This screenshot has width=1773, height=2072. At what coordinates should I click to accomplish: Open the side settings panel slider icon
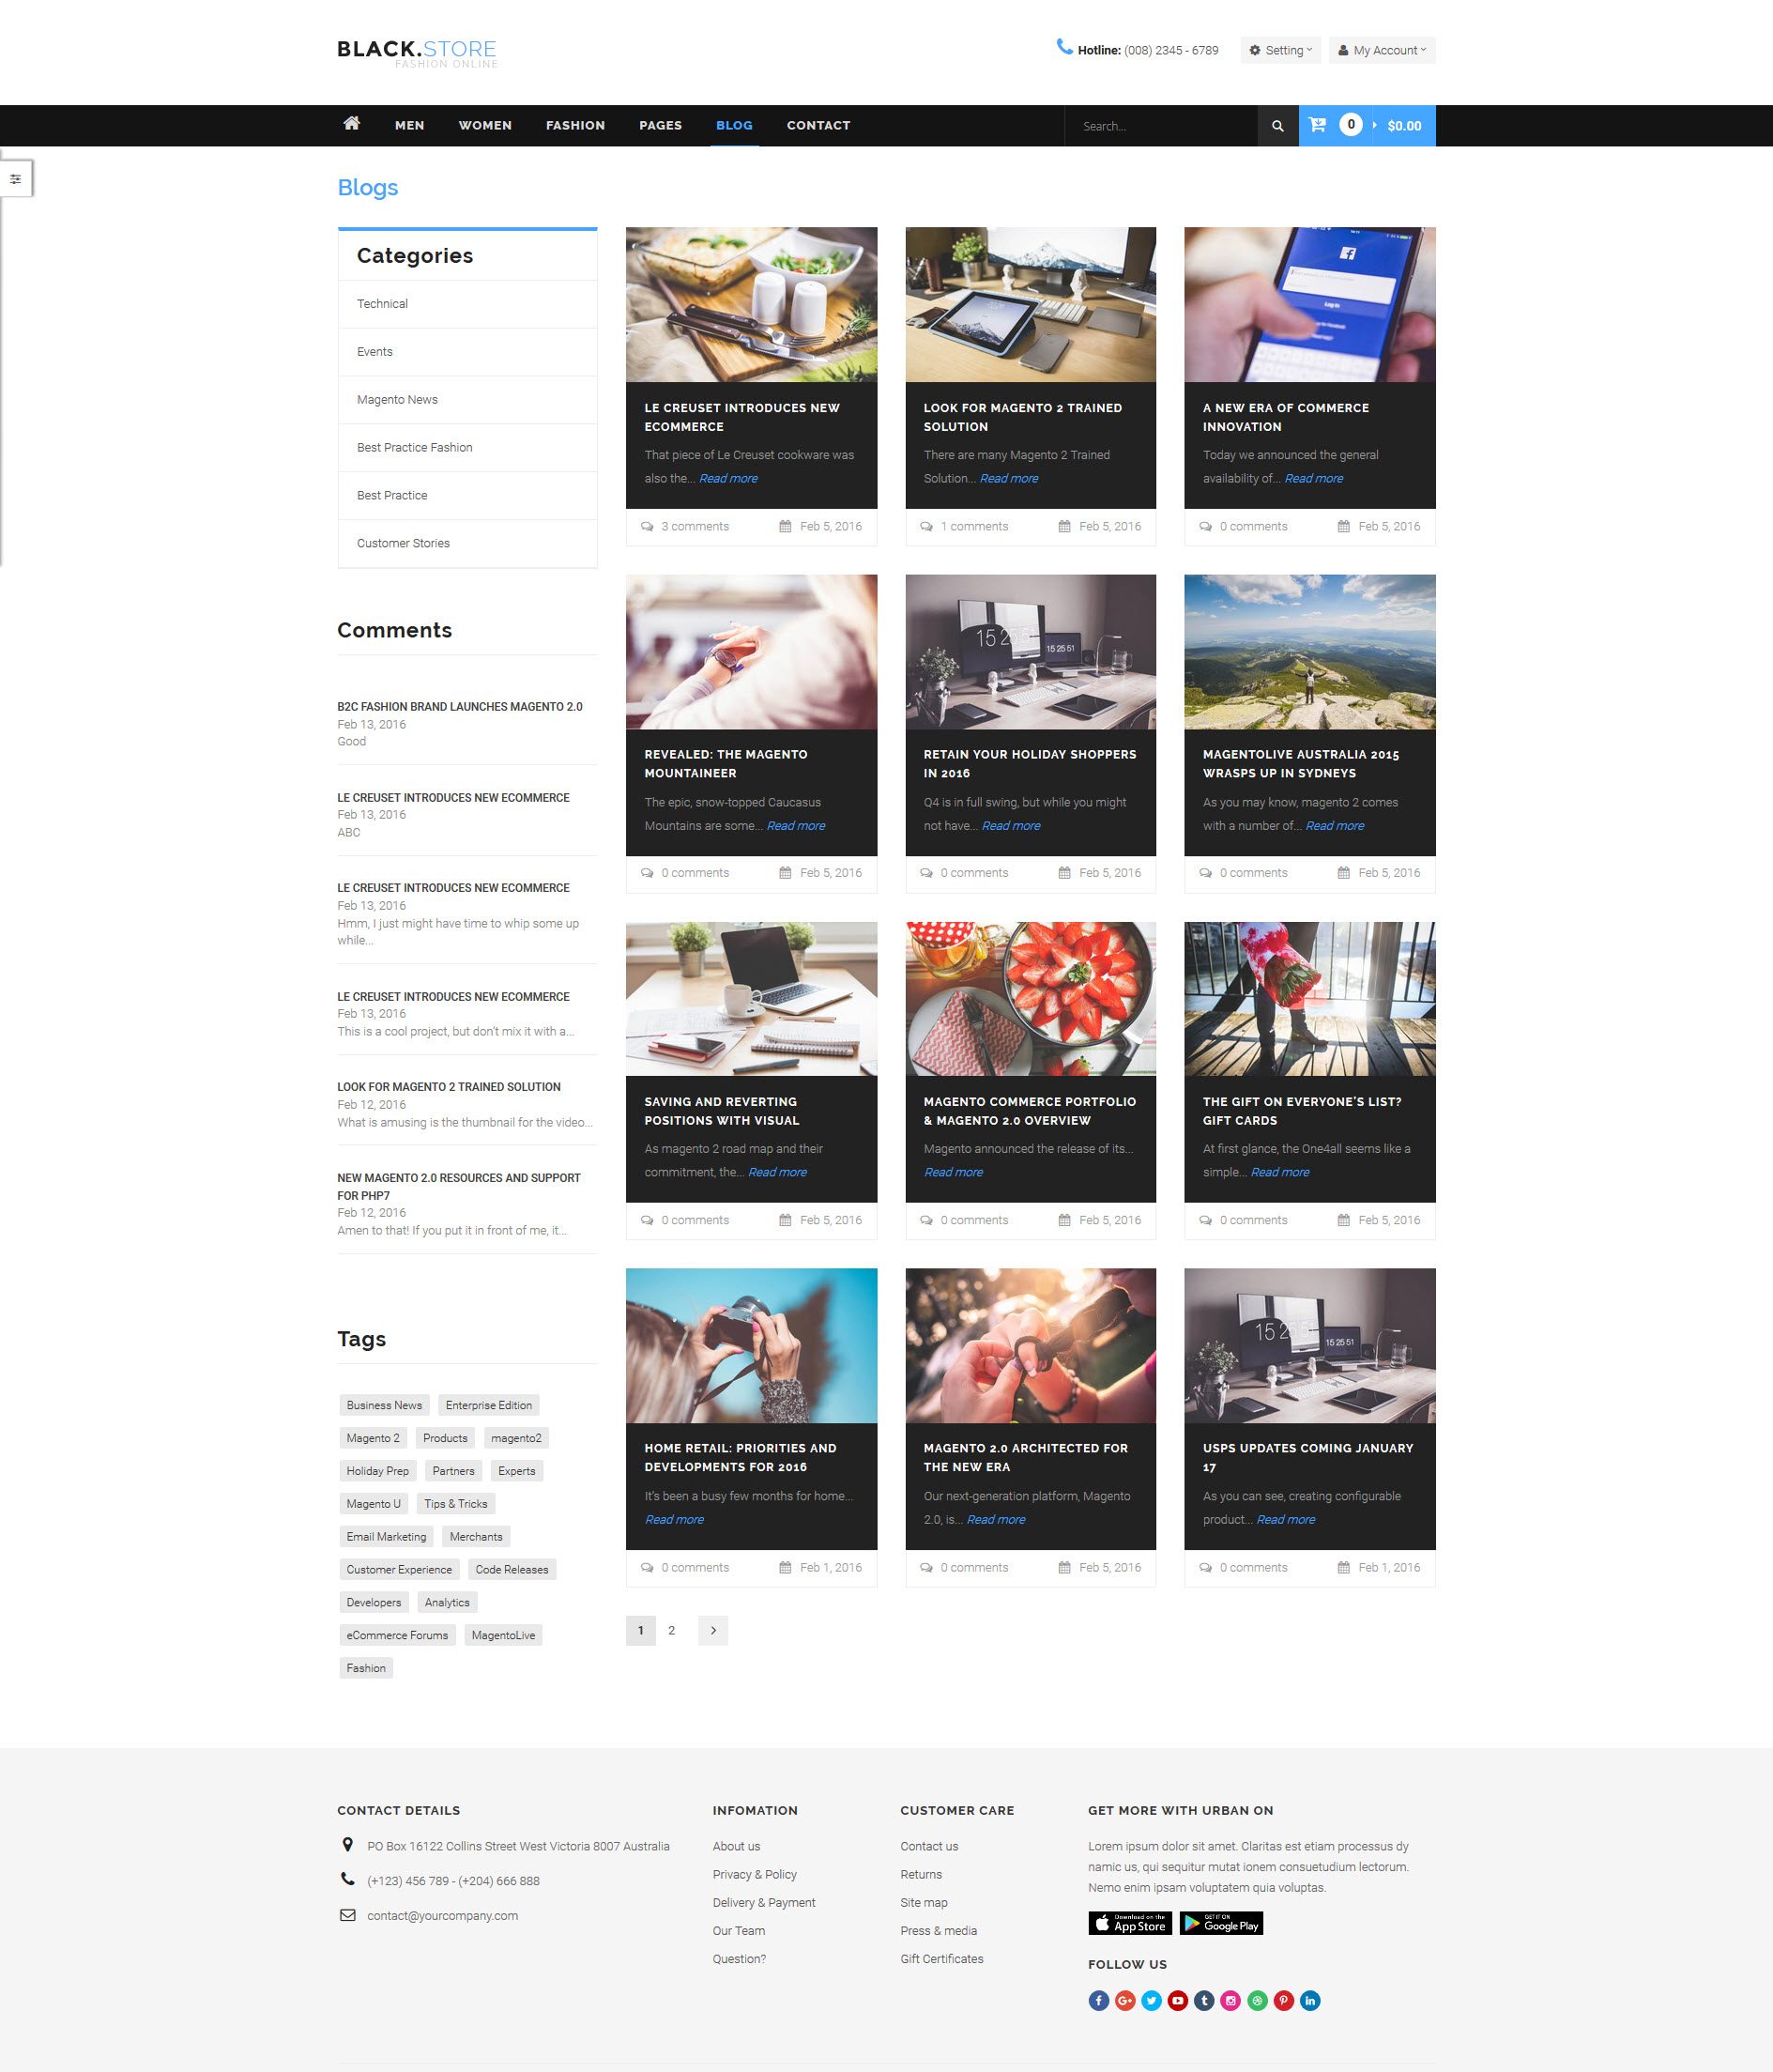click(16, 179)
